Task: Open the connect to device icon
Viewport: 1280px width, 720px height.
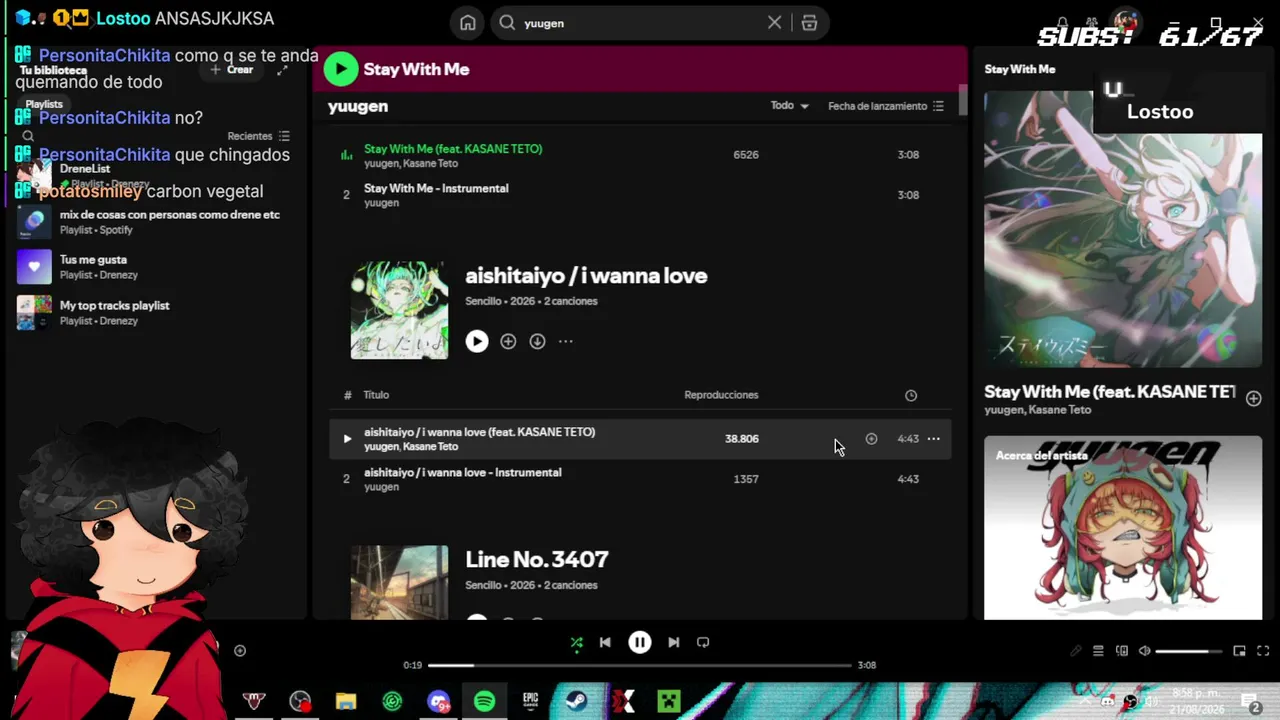Action: (x=1122, y=651)
